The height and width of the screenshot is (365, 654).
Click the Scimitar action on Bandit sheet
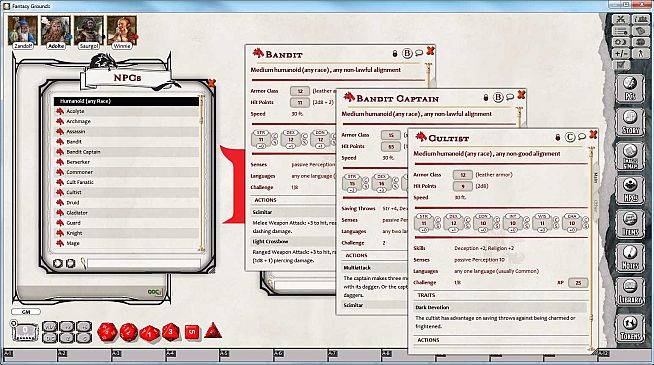[262, 212]
